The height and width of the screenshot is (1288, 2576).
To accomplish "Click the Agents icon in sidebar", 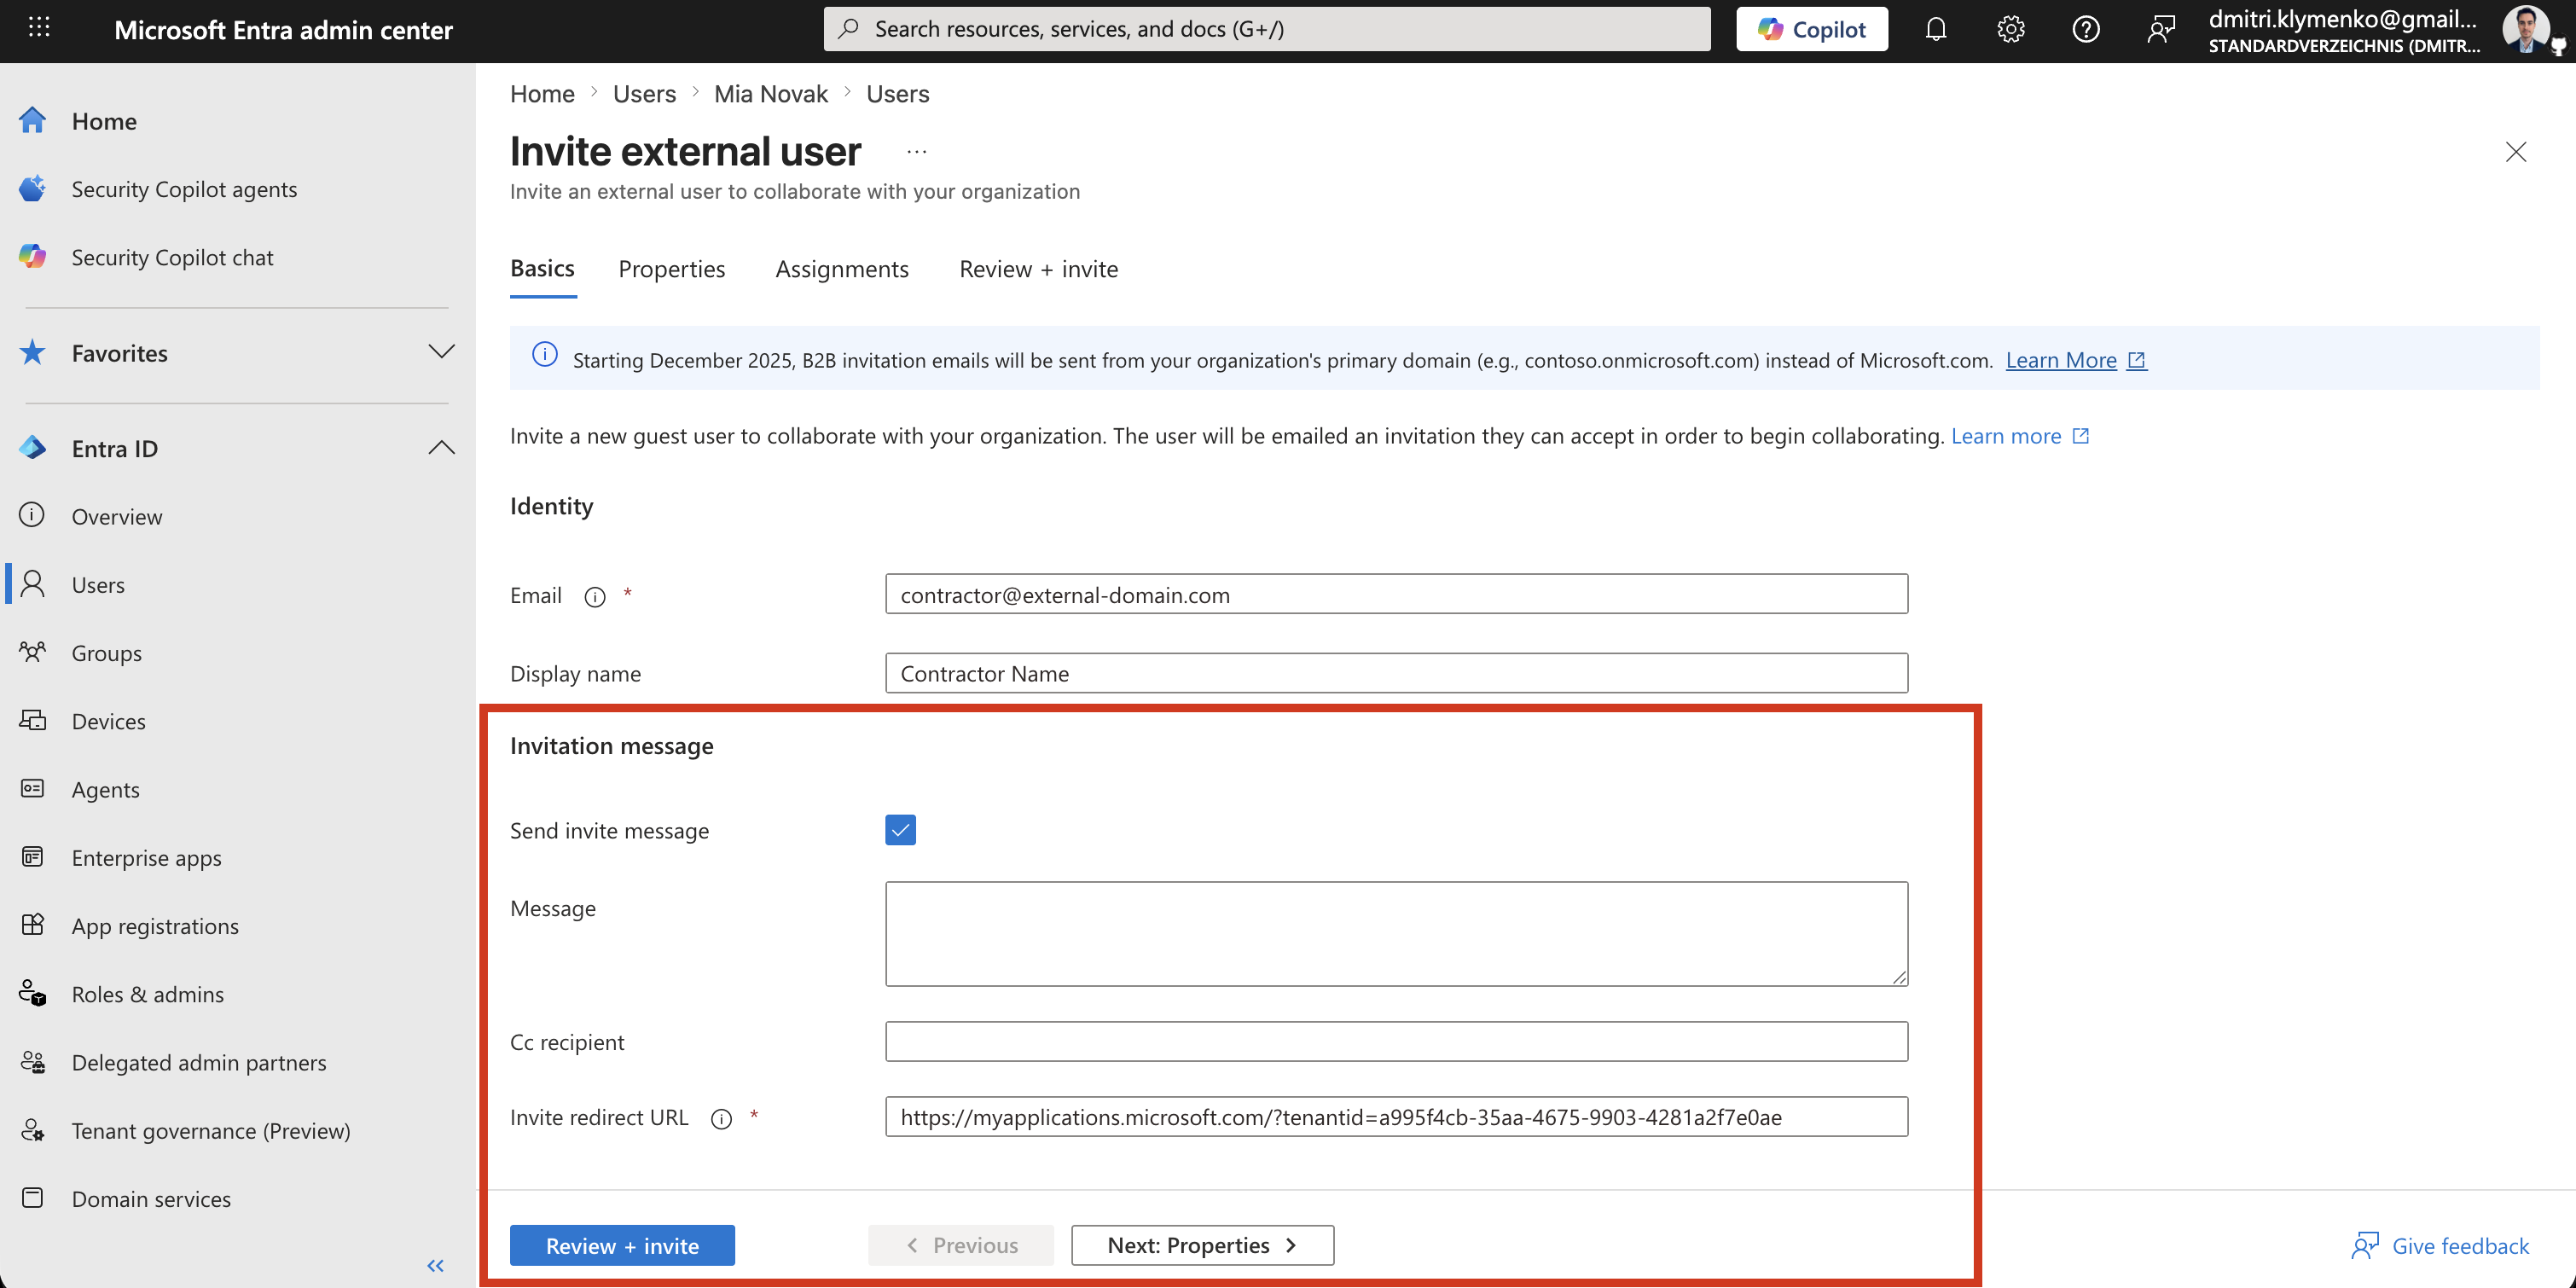I will [x=33, y=789].
